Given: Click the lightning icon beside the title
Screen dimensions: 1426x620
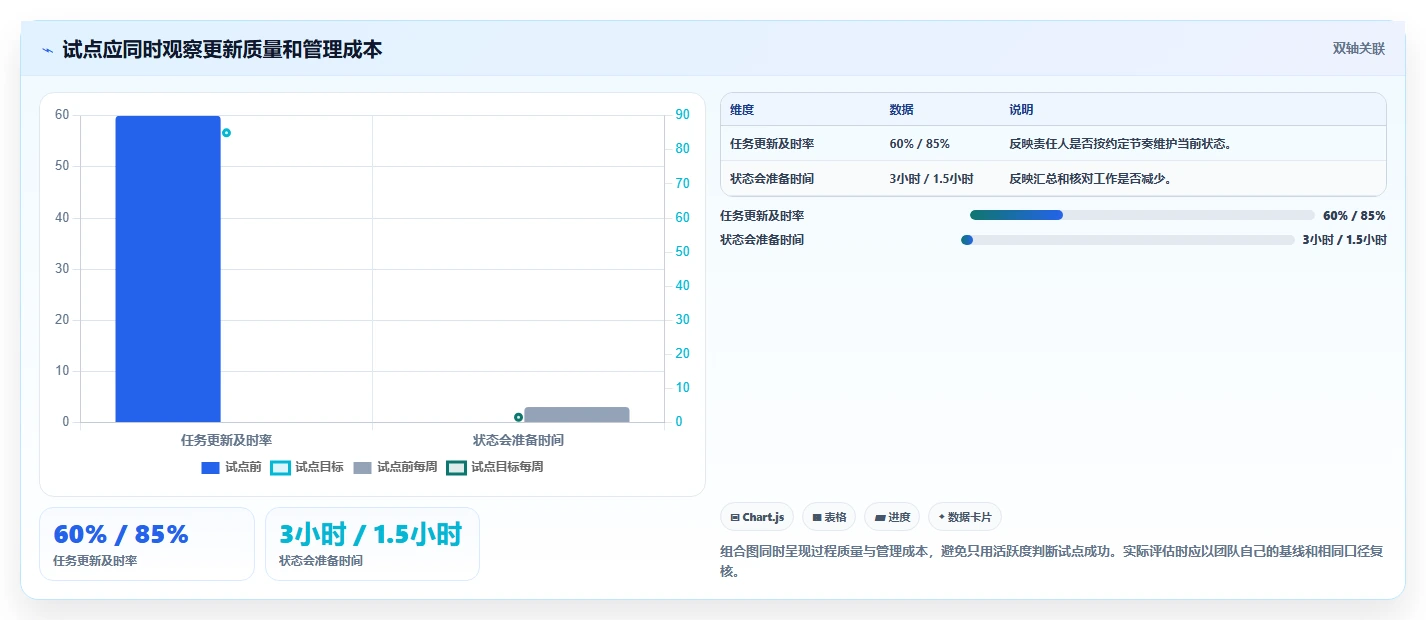Looking at the screenshot, I should (48, 50).
